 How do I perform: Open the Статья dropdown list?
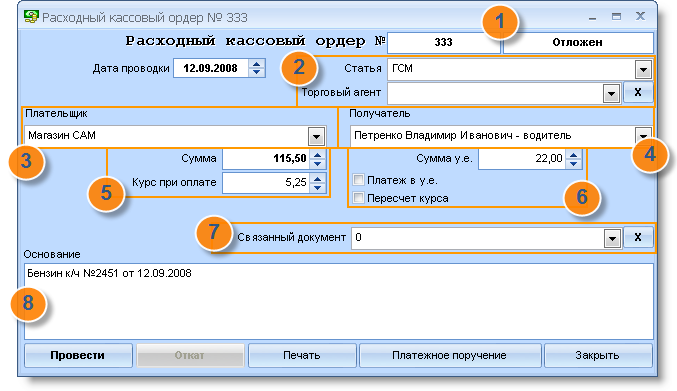coord(643,69)
